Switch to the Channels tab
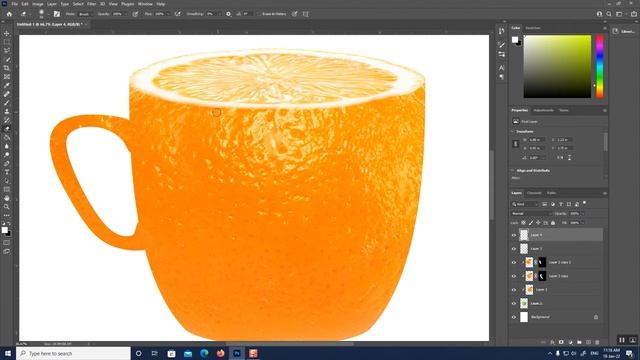The height and width of the screenshot is (360, 640). [534, 193]
